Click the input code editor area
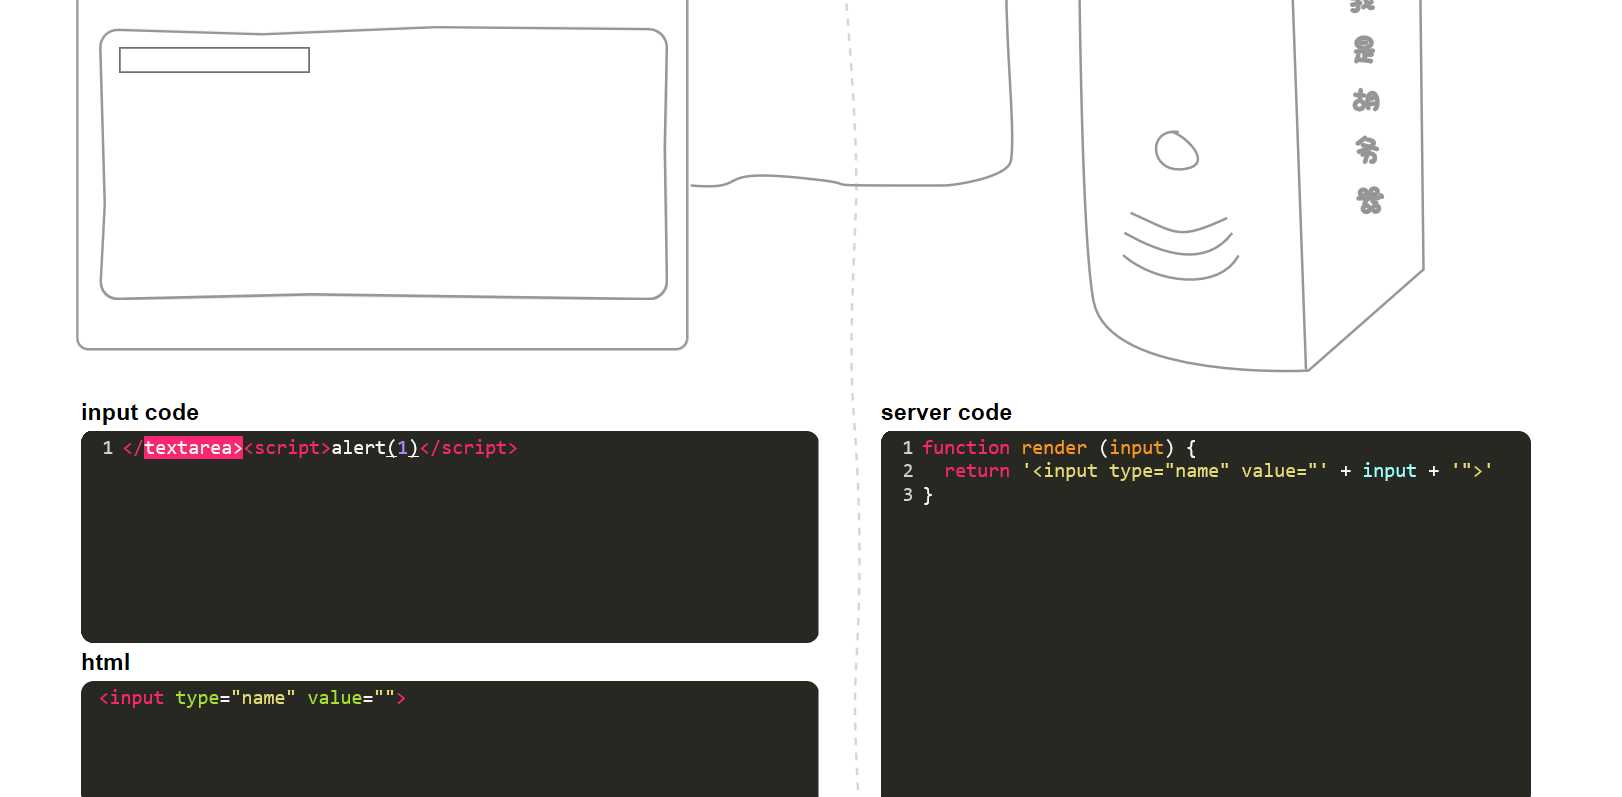The image size is (1622, 797). click(x=450, y=537)
